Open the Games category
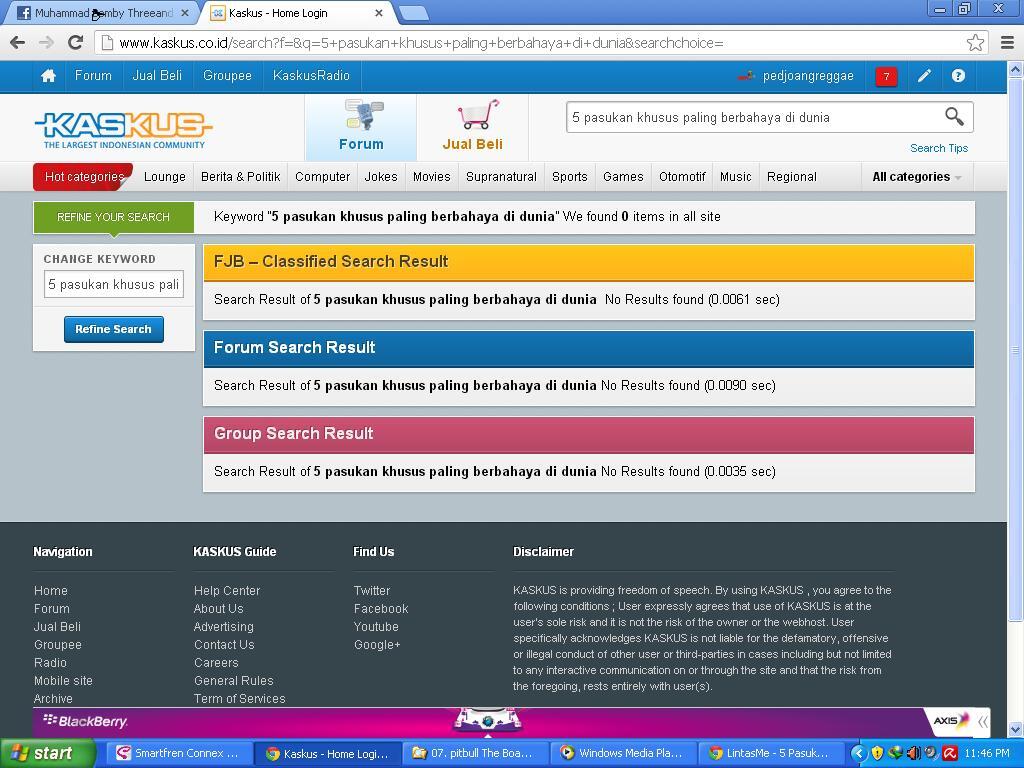 pyautogui.click(x=623, y=177)
